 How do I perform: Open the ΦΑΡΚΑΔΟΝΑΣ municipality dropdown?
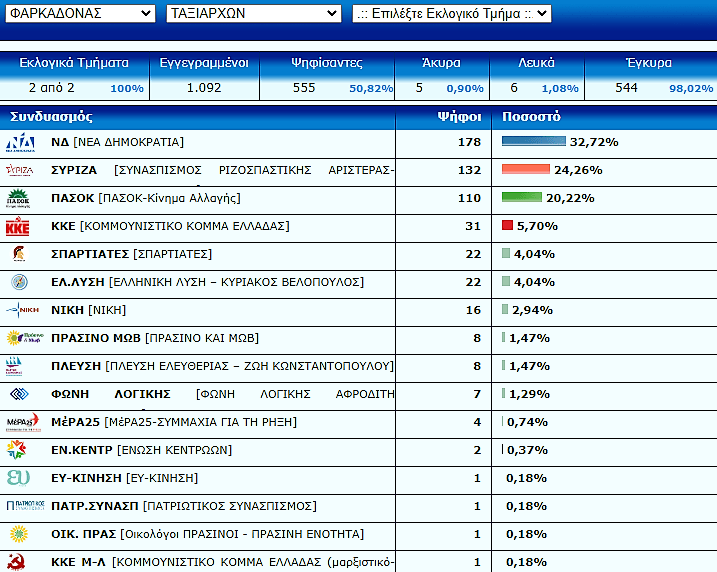click(x=79, y=13)
